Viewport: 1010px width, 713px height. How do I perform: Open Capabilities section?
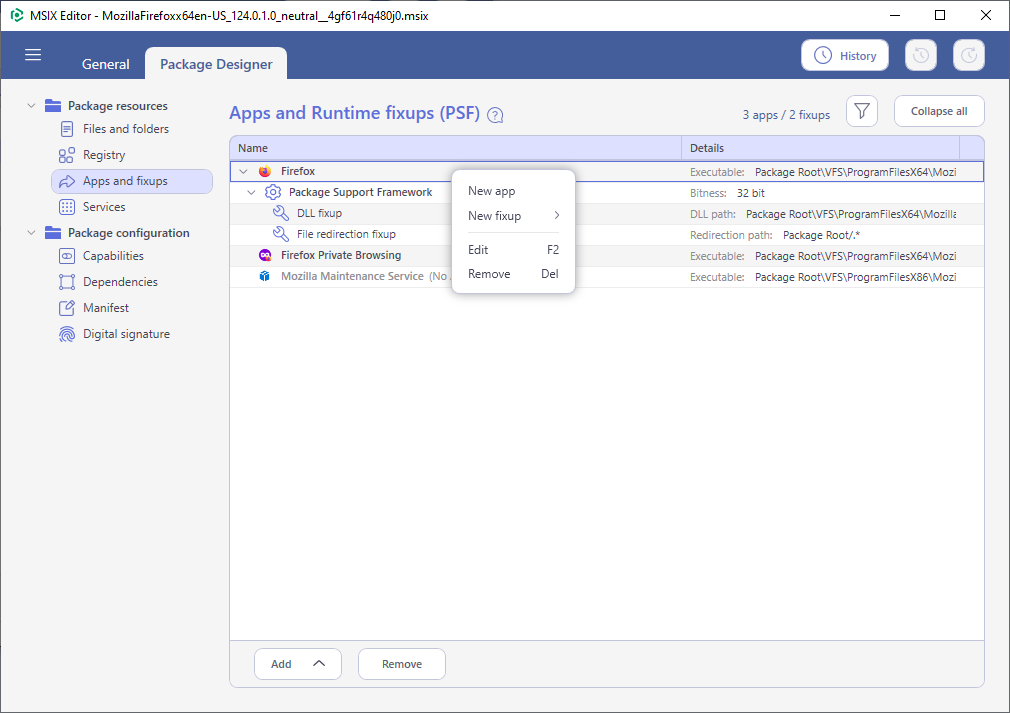coord(131,256)
